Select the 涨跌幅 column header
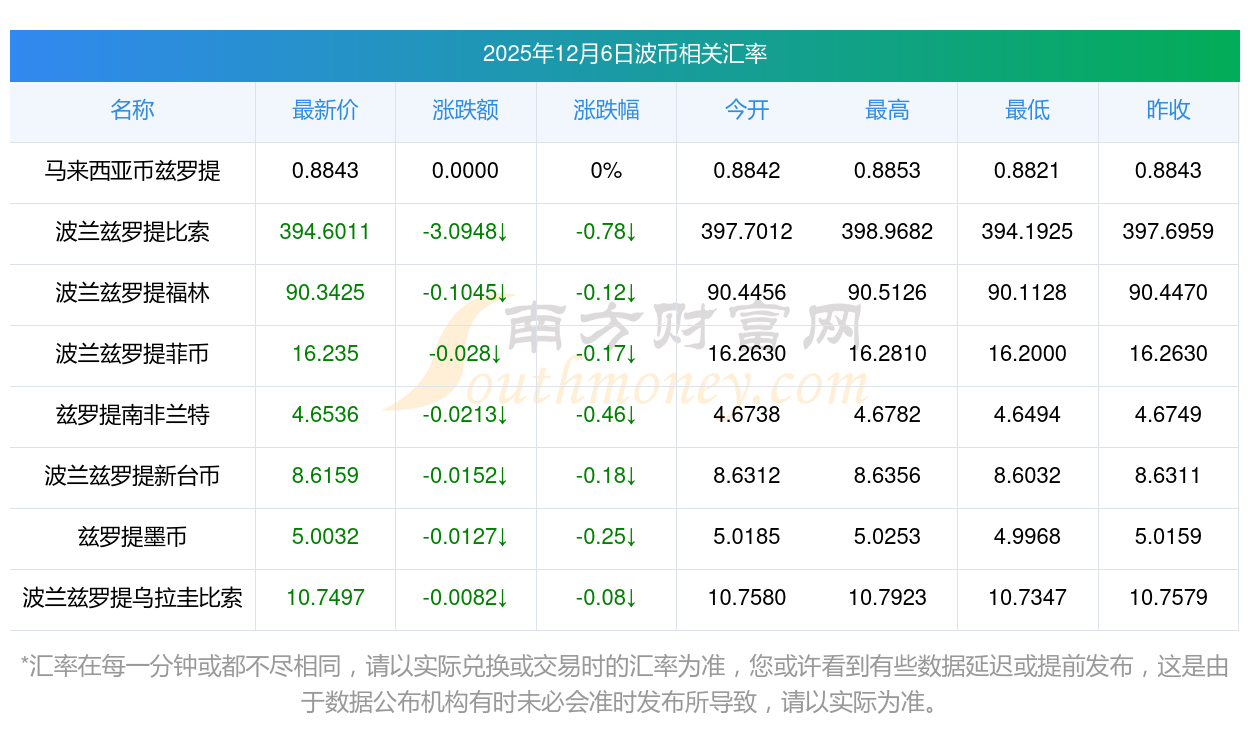1250x733 pixels. [606, 110]
